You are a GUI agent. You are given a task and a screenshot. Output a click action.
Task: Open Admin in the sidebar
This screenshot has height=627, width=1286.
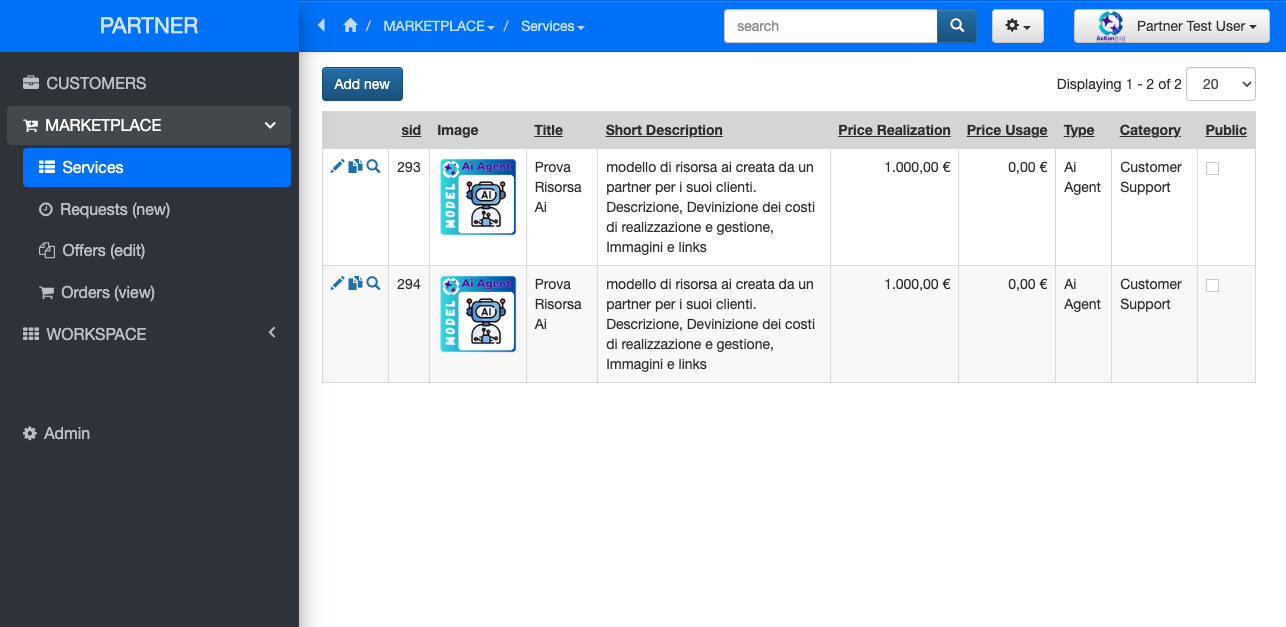coord(149,434)
